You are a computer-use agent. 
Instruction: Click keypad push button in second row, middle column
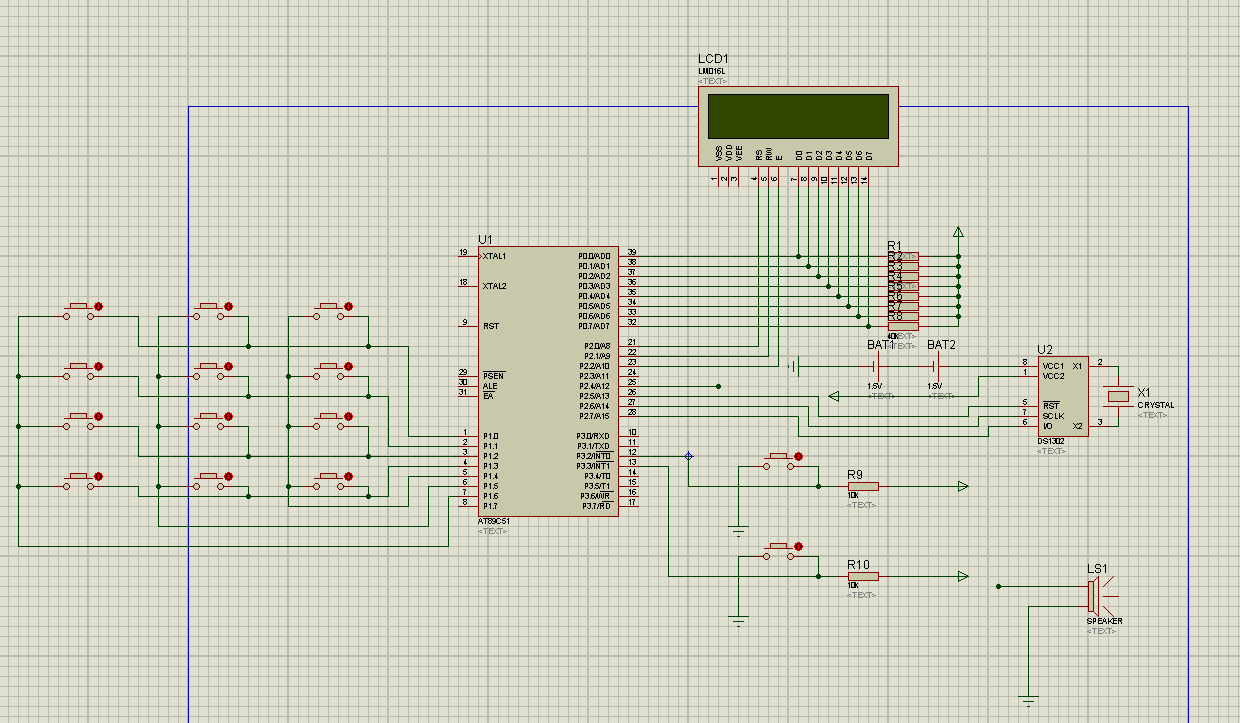212,371
